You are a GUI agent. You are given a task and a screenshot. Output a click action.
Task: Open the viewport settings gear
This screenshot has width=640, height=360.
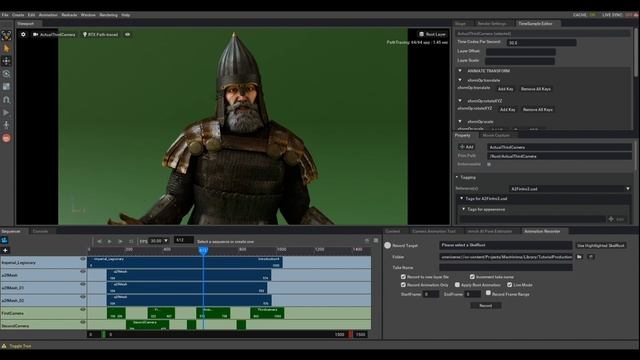click(x=23, y=35)
